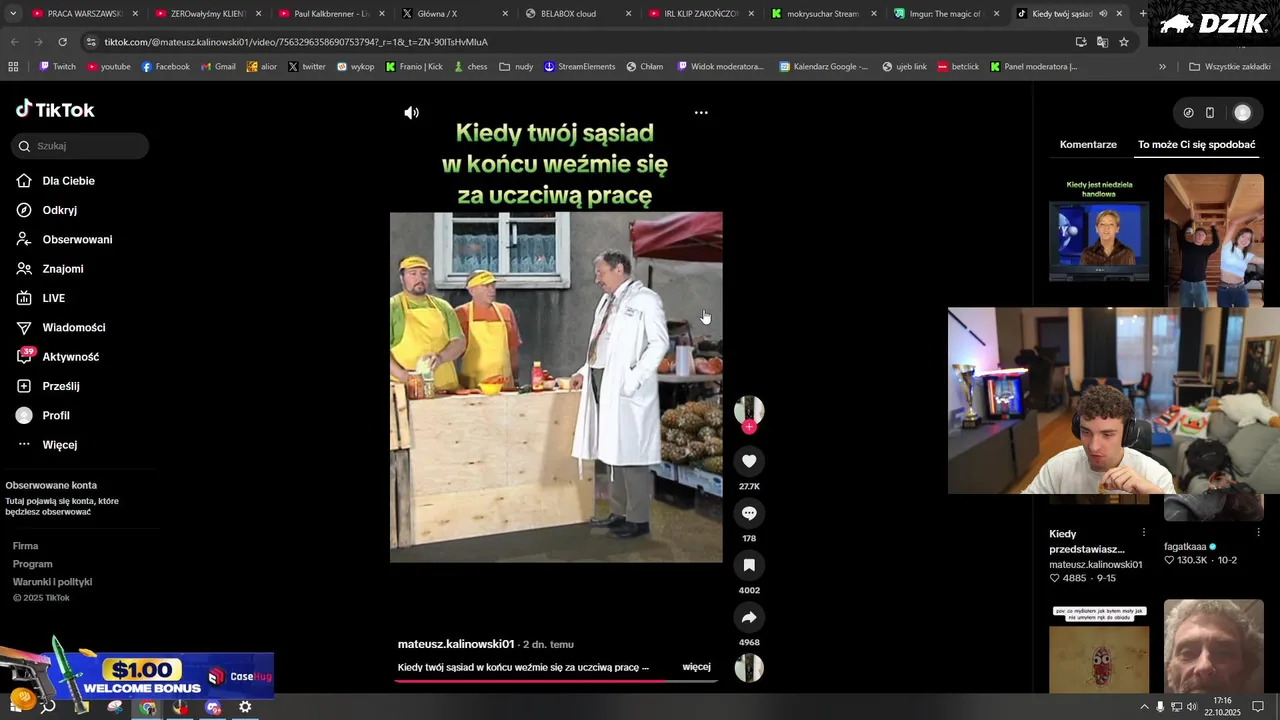Viewport: 1280px width, 720px height.
Task: Open Chrome from the taskbar
Action: click(x=148, y=707)
